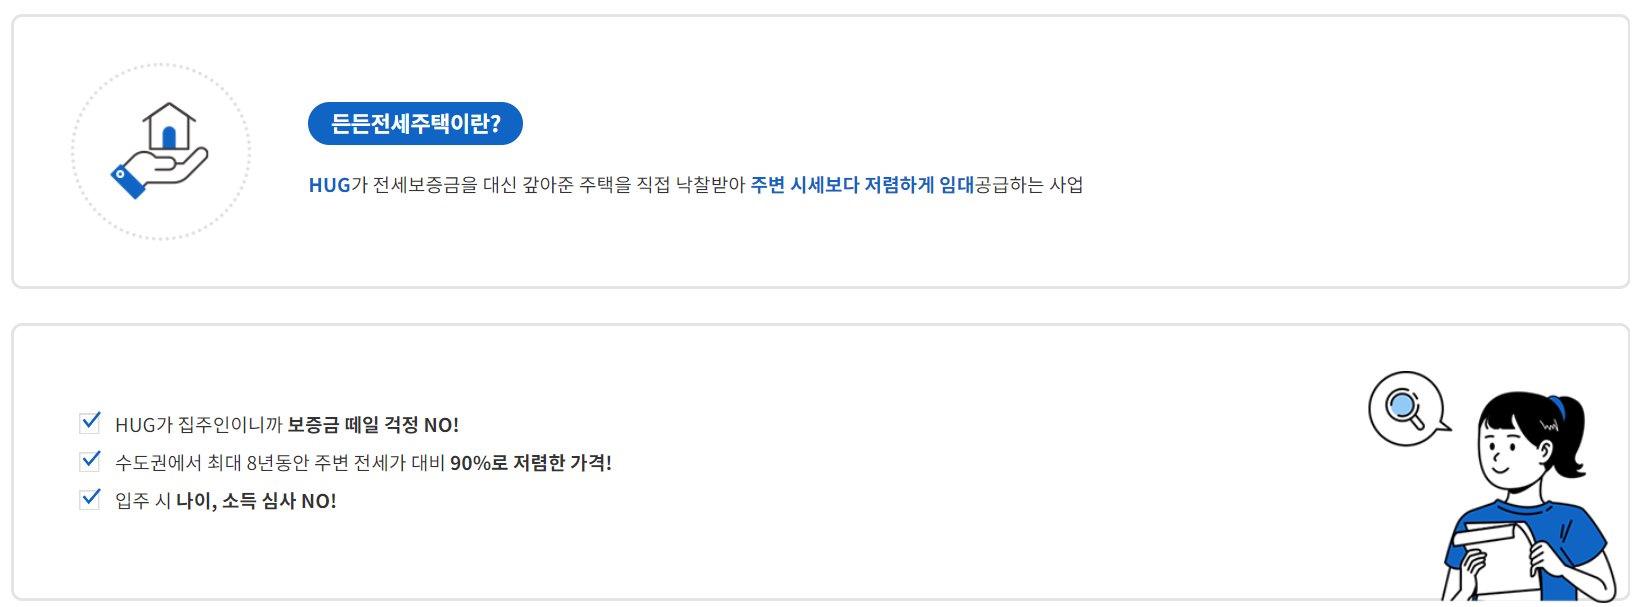Click the woman's blue hair tie
This screenshot has width=1636, height=607.
[1555, 406]
